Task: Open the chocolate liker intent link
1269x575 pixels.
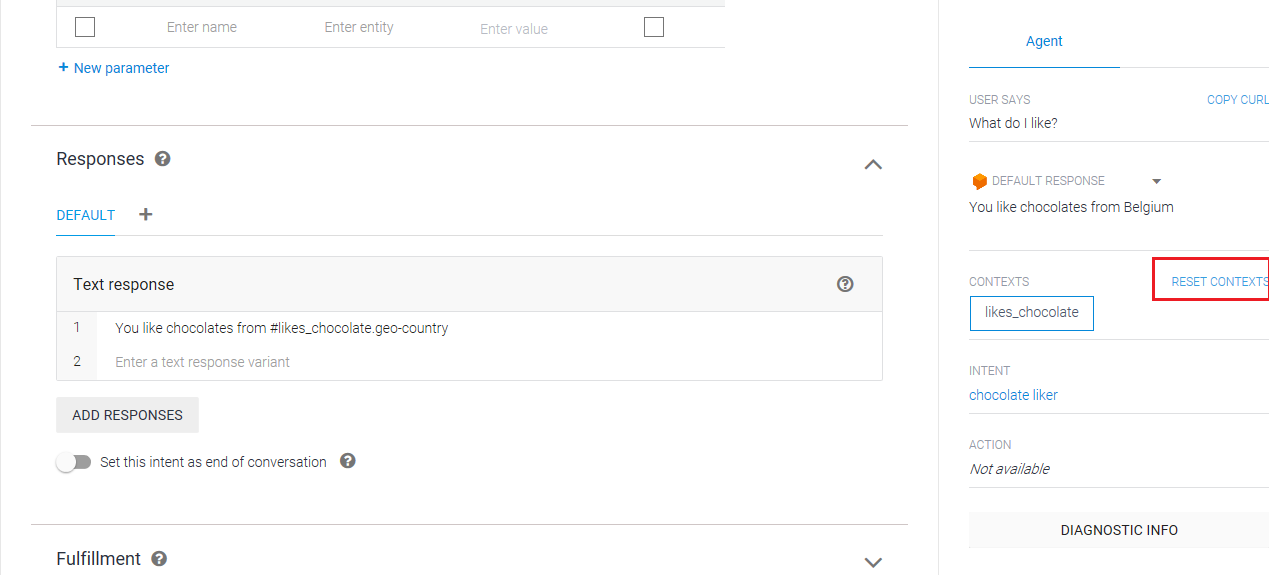Action: pos(1013,395)
